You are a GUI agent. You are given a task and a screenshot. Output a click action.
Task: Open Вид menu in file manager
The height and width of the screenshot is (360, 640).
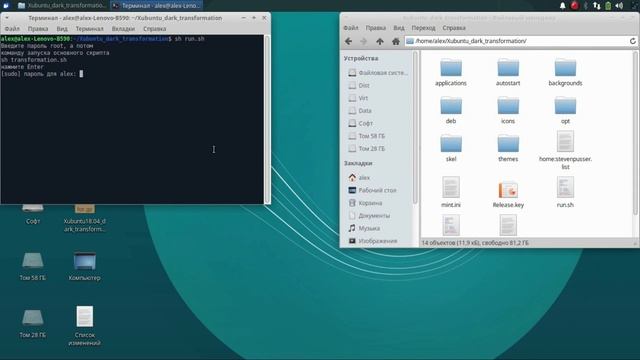(x=399, y=28)
